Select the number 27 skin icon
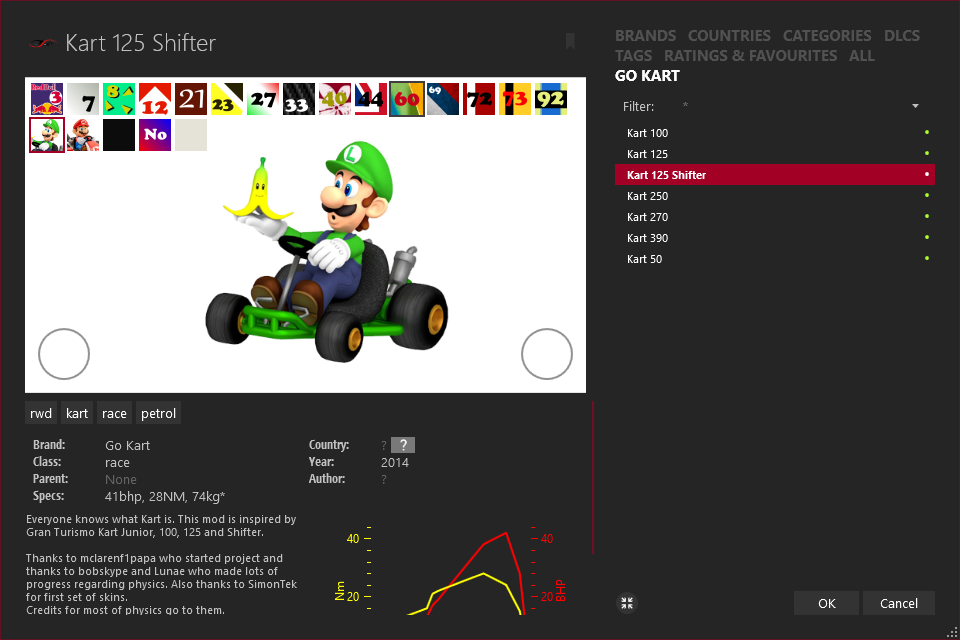This screenshot has width=960, height=640. 263,99
